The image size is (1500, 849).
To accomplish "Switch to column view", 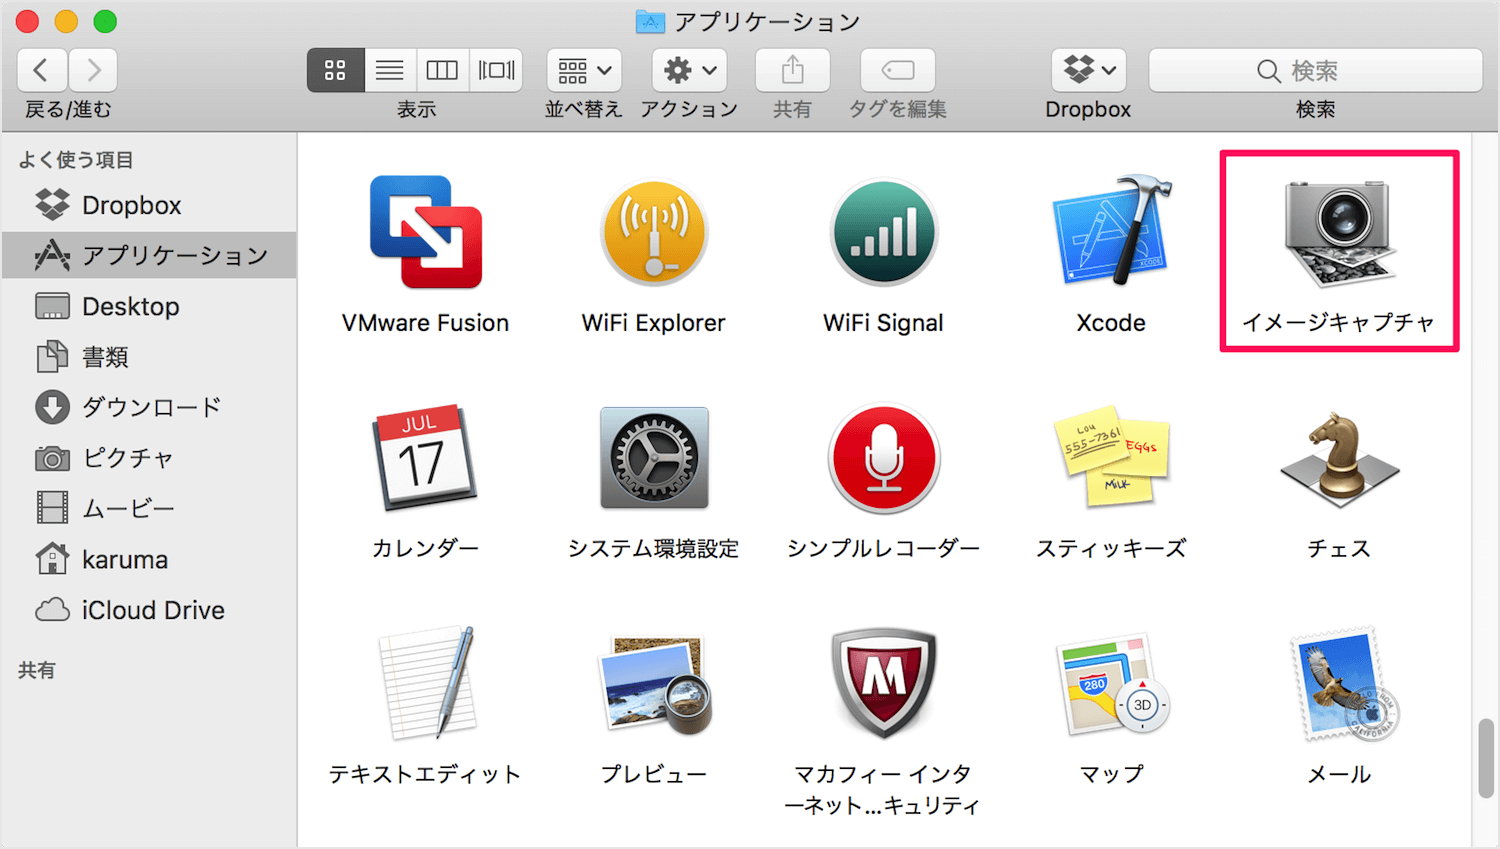I will (x=442, y=70).
